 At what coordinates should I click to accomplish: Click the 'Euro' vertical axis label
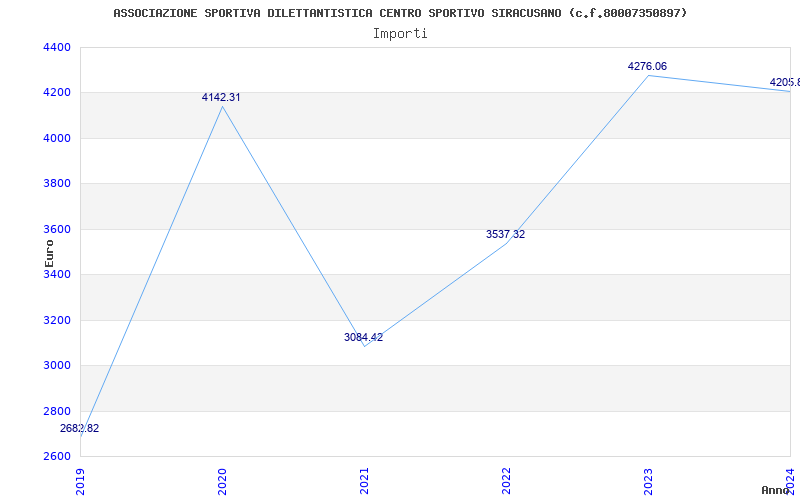pyautogui.click(x=49, y=254)
